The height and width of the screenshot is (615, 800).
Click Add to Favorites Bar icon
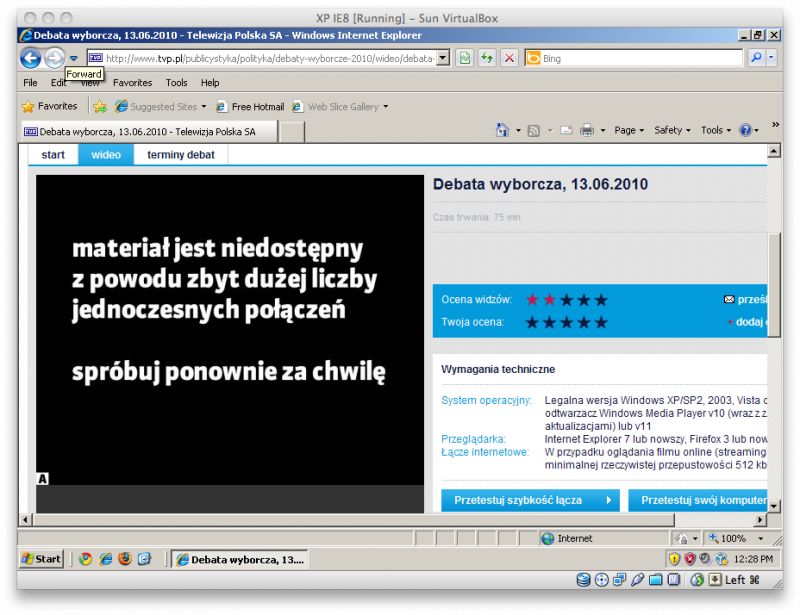[x=100, y=107]
